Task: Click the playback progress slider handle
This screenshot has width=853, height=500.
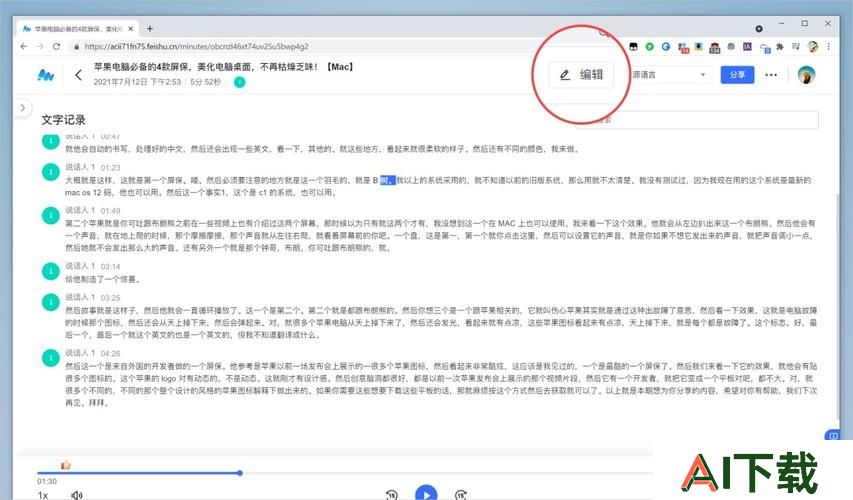Action: (239, 473)
